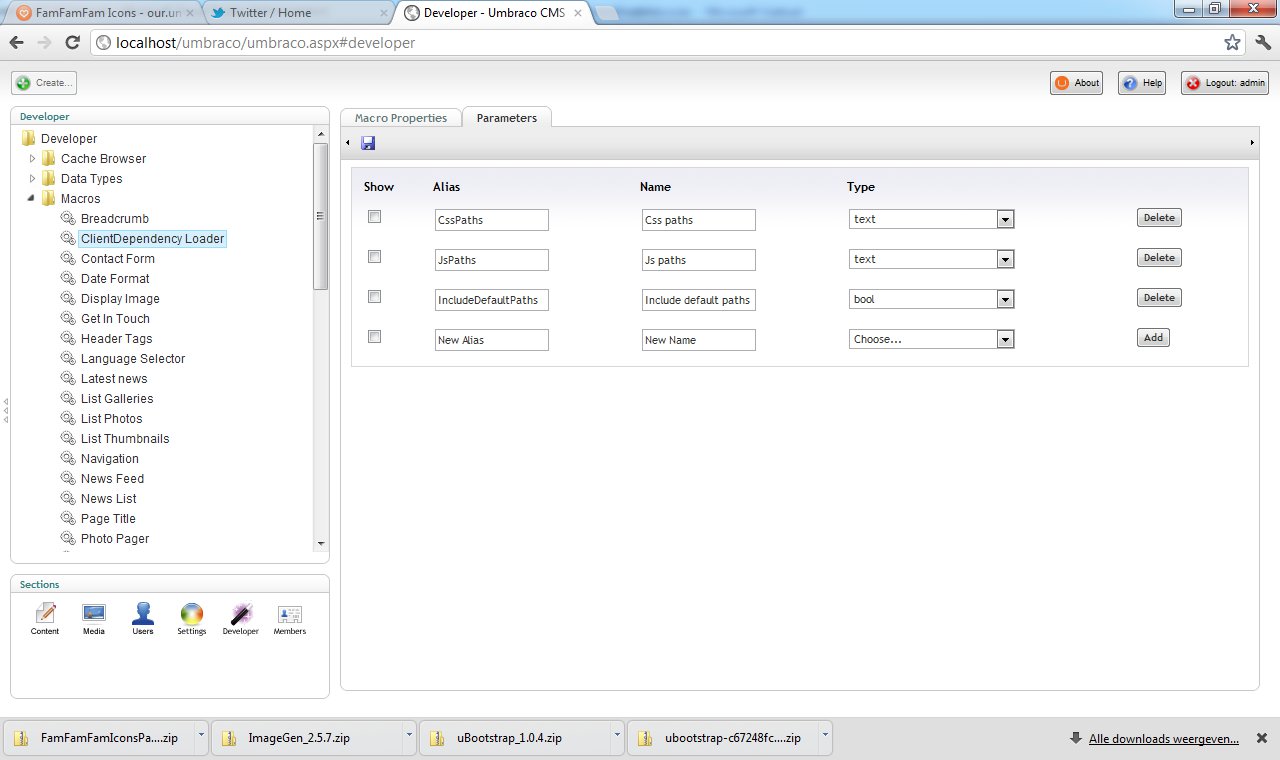Click the Navigation macro icon
The height and width of the screenshot is (760, 1280).
[x=68, y=459]
